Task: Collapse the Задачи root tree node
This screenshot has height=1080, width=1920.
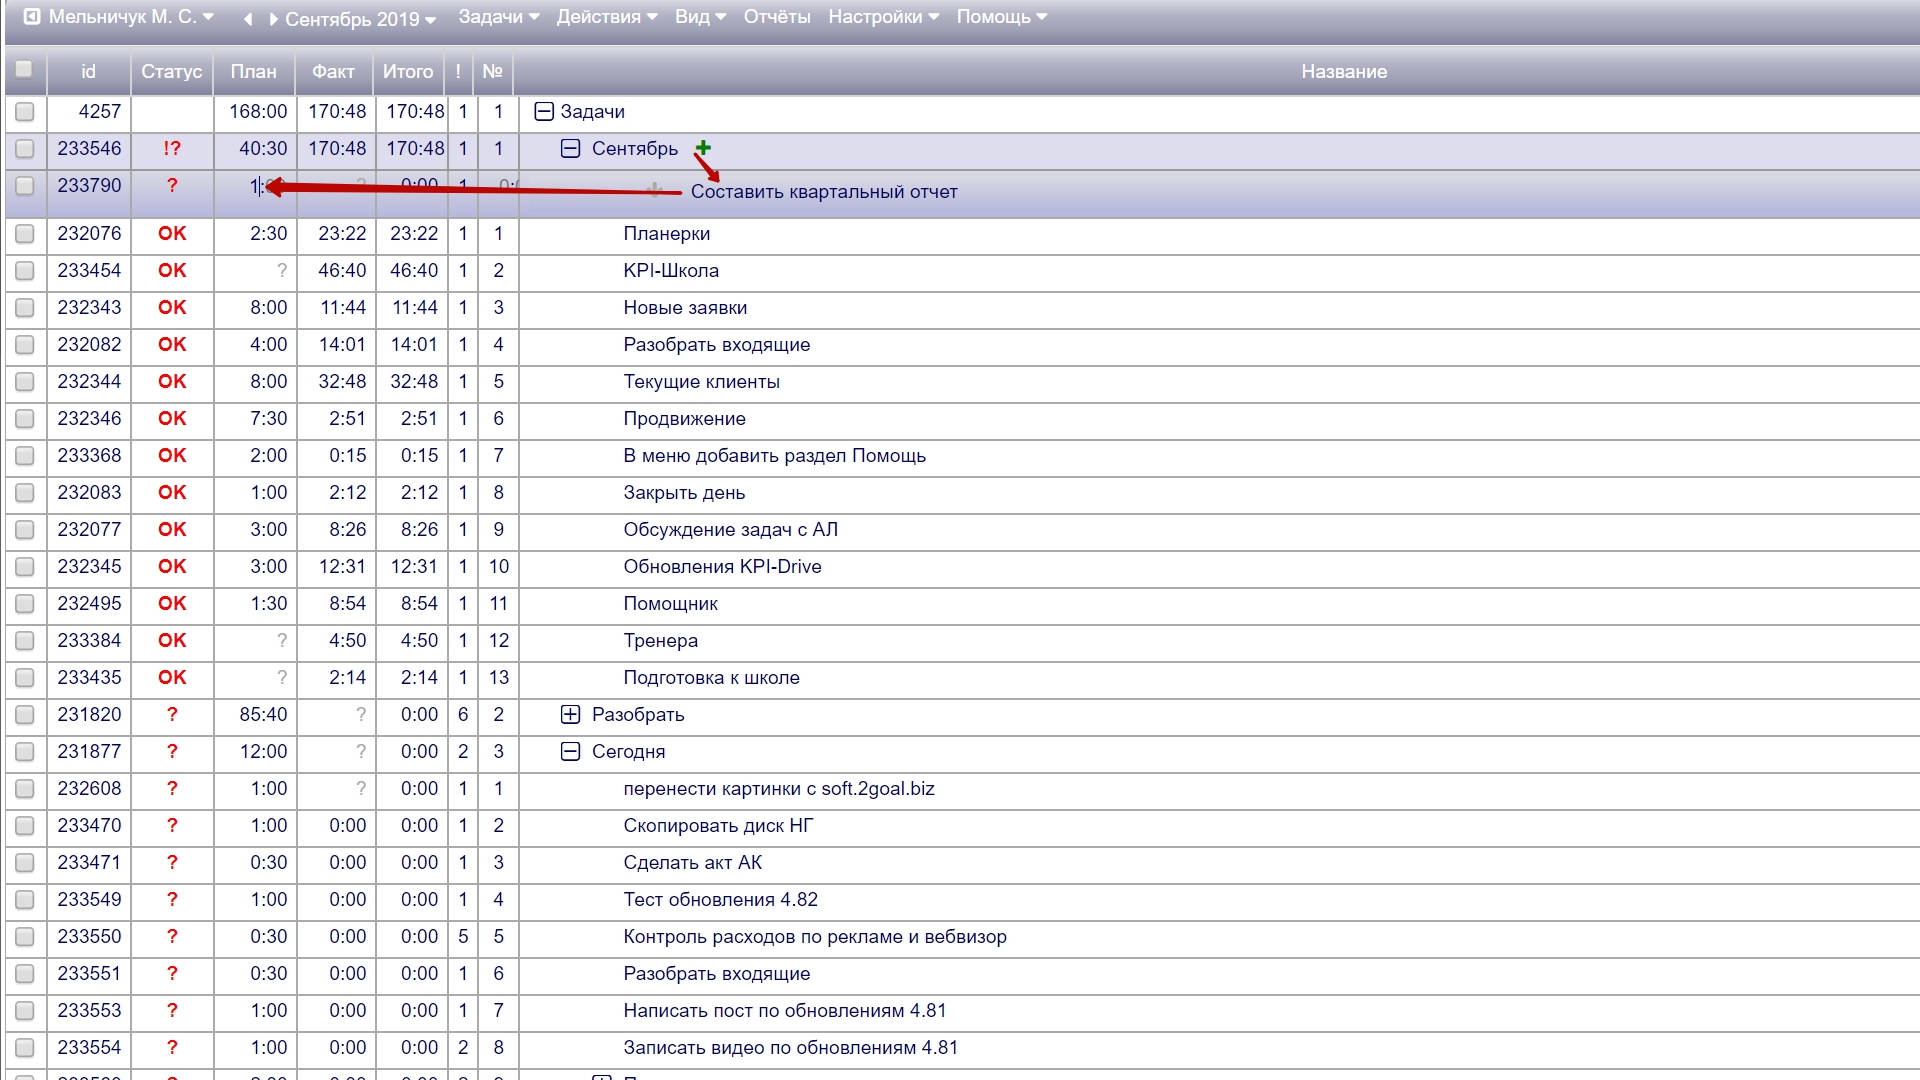Action: 543,111
